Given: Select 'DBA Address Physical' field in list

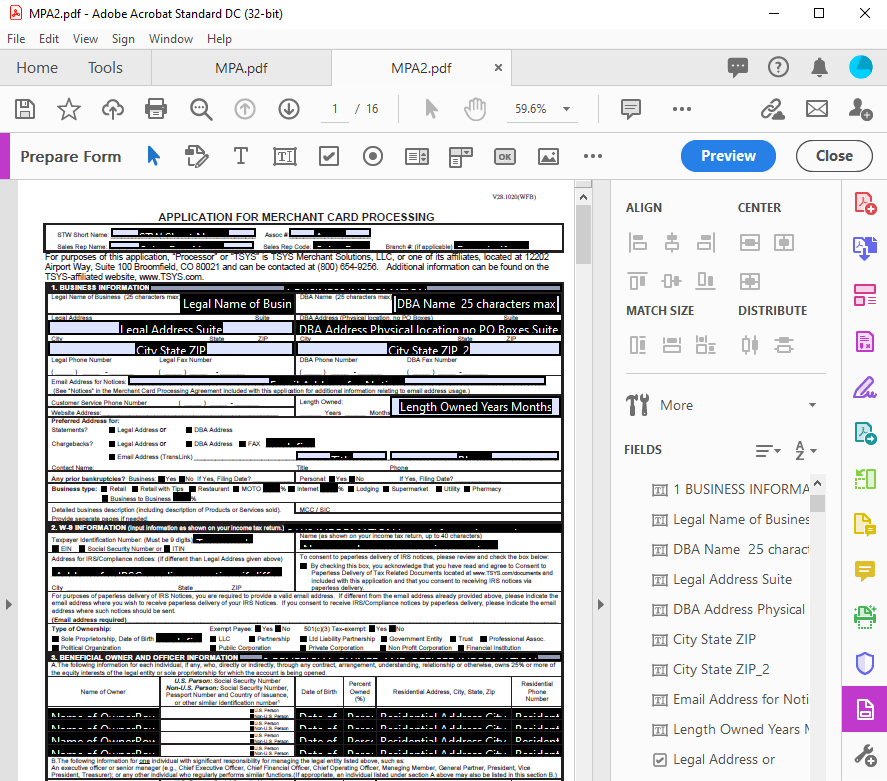Looking at the screenshot, I should tap(739, 610).
